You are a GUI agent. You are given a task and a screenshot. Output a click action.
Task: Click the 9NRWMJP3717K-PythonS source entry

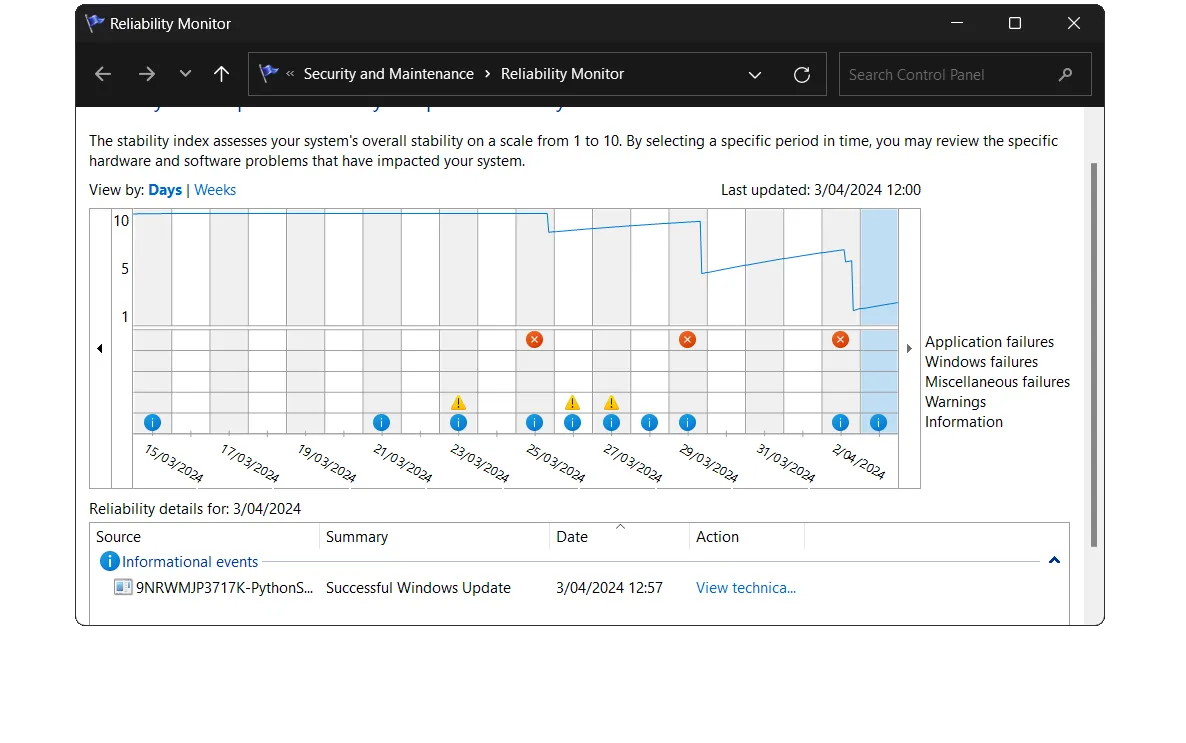tap(224, 588)
